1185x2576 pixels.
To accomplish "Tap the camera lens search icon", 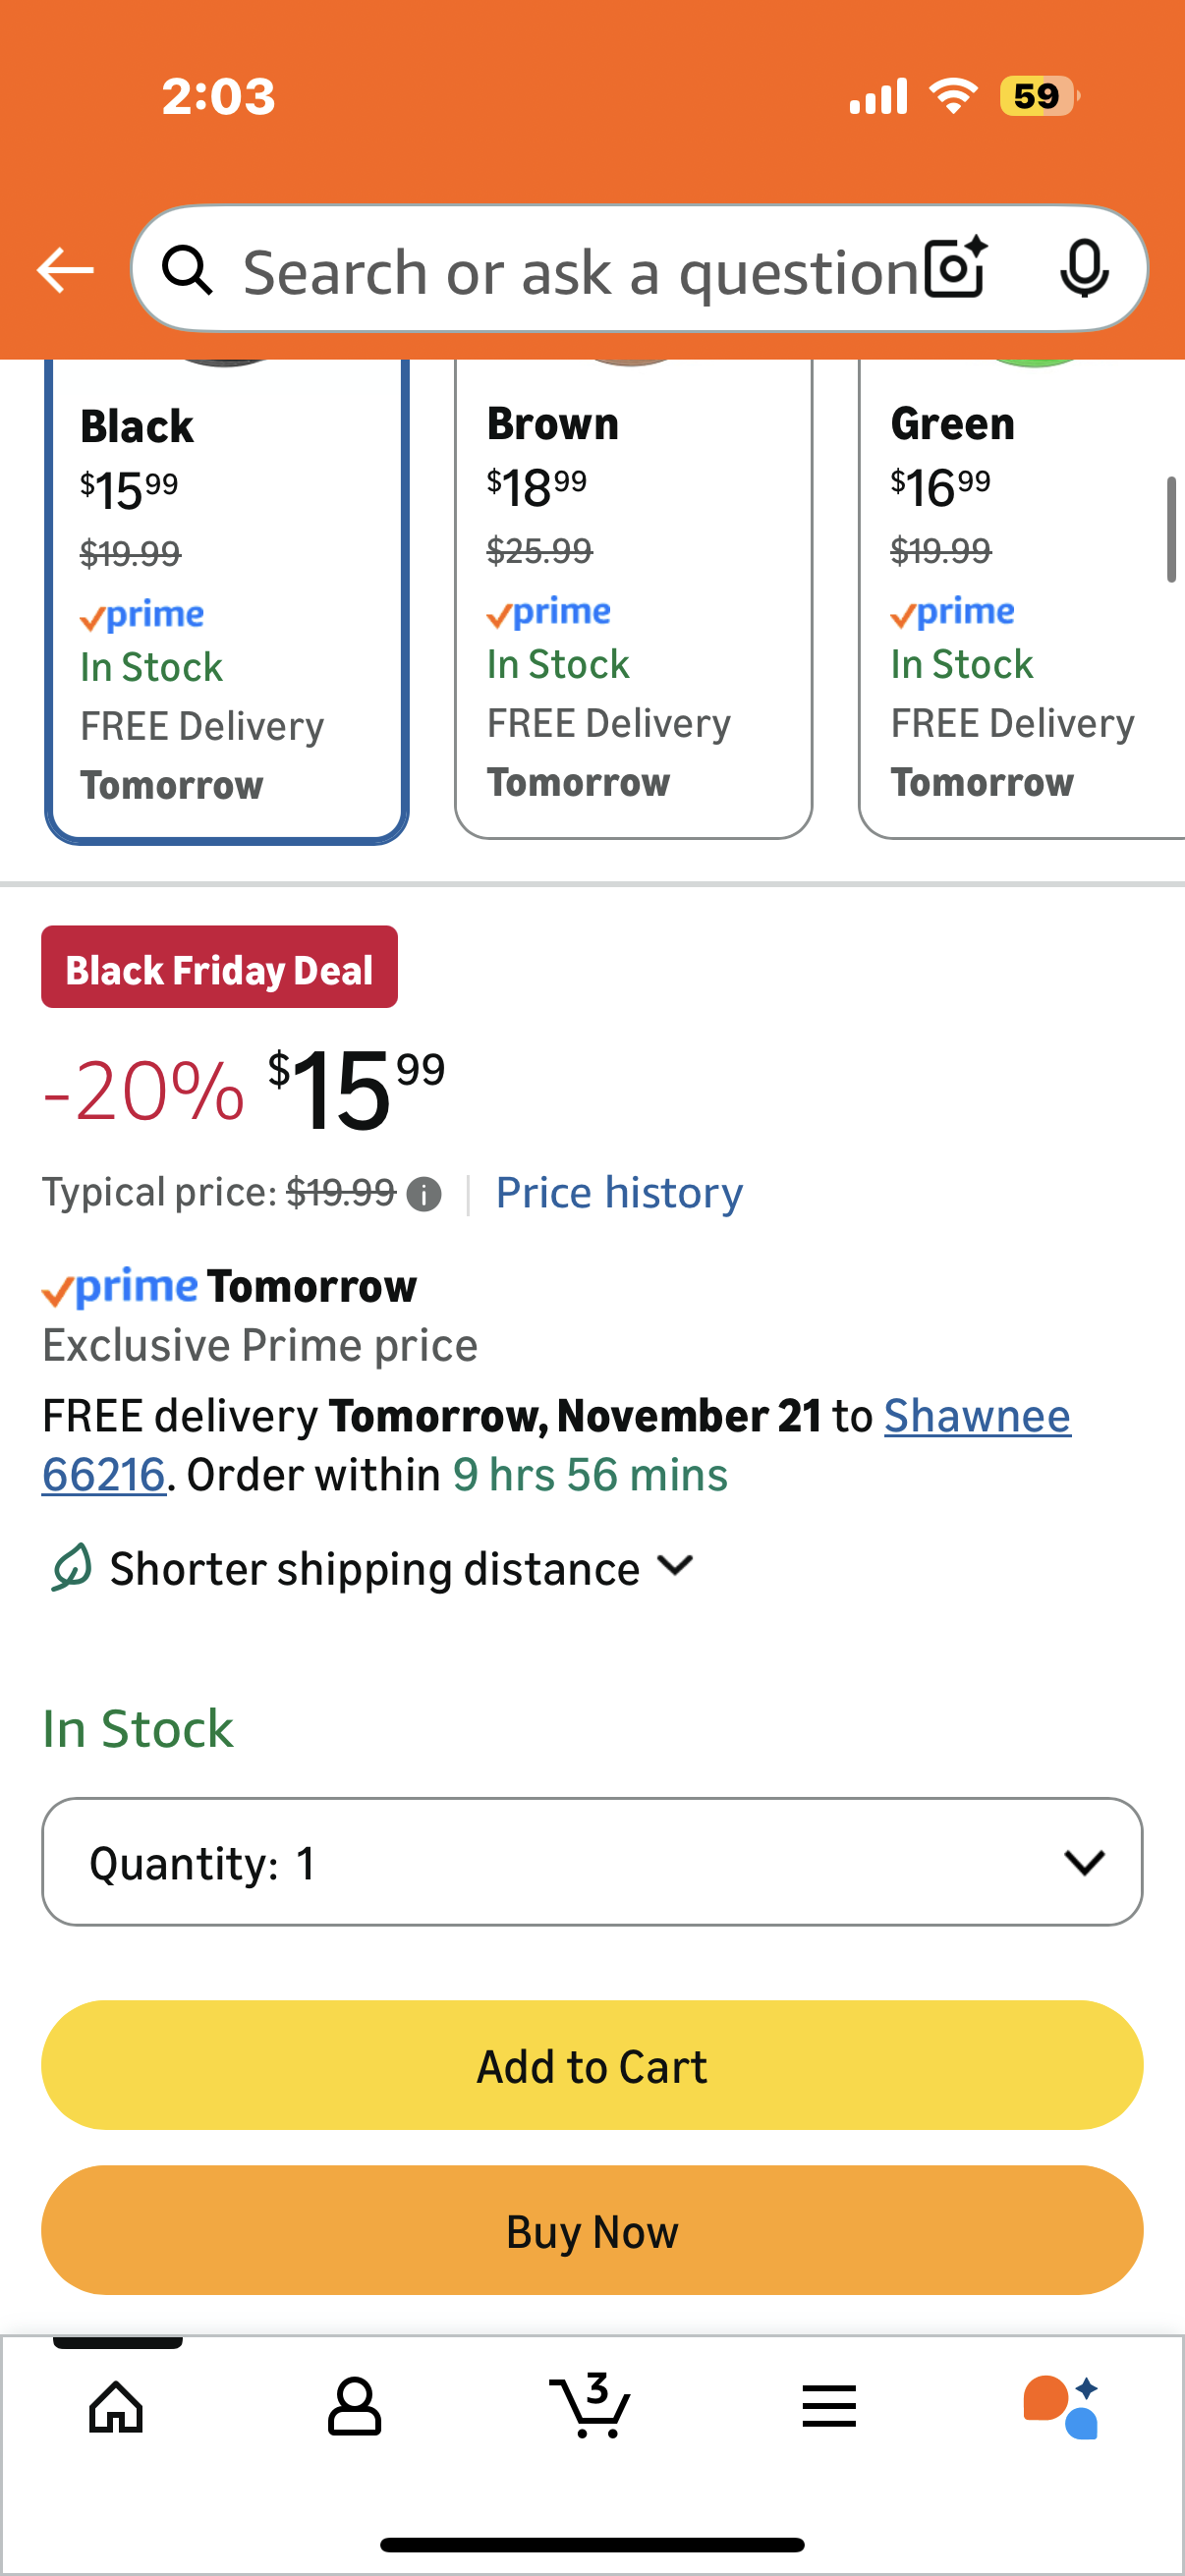I will pyautogui.click(x=955, y=268).
